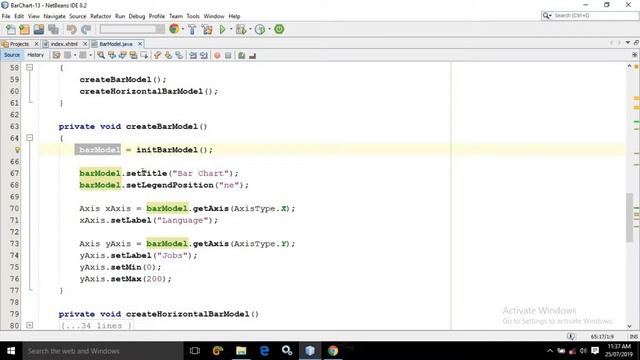This screenshot has height=360, width=640.
Task: Open the Profile Project dropdown arrow
Action: 269,29
